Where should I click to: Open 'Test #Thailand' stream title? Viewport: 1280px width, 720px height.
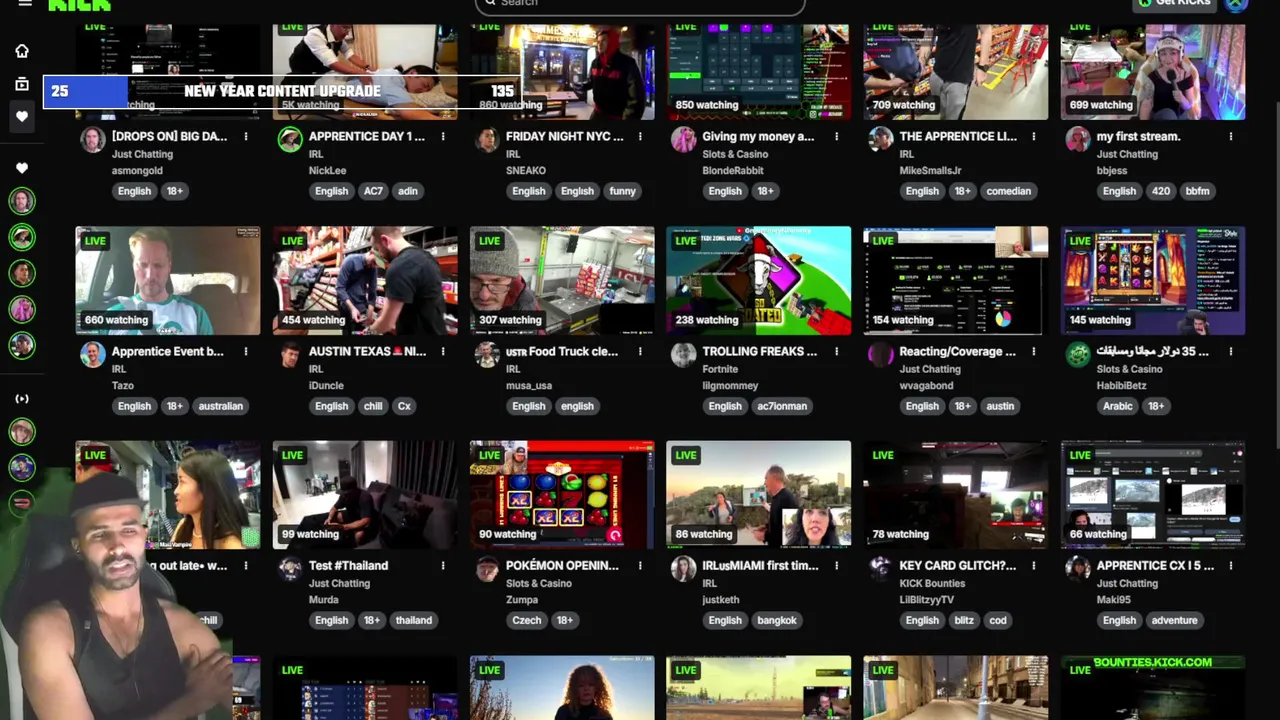[348, 565]
